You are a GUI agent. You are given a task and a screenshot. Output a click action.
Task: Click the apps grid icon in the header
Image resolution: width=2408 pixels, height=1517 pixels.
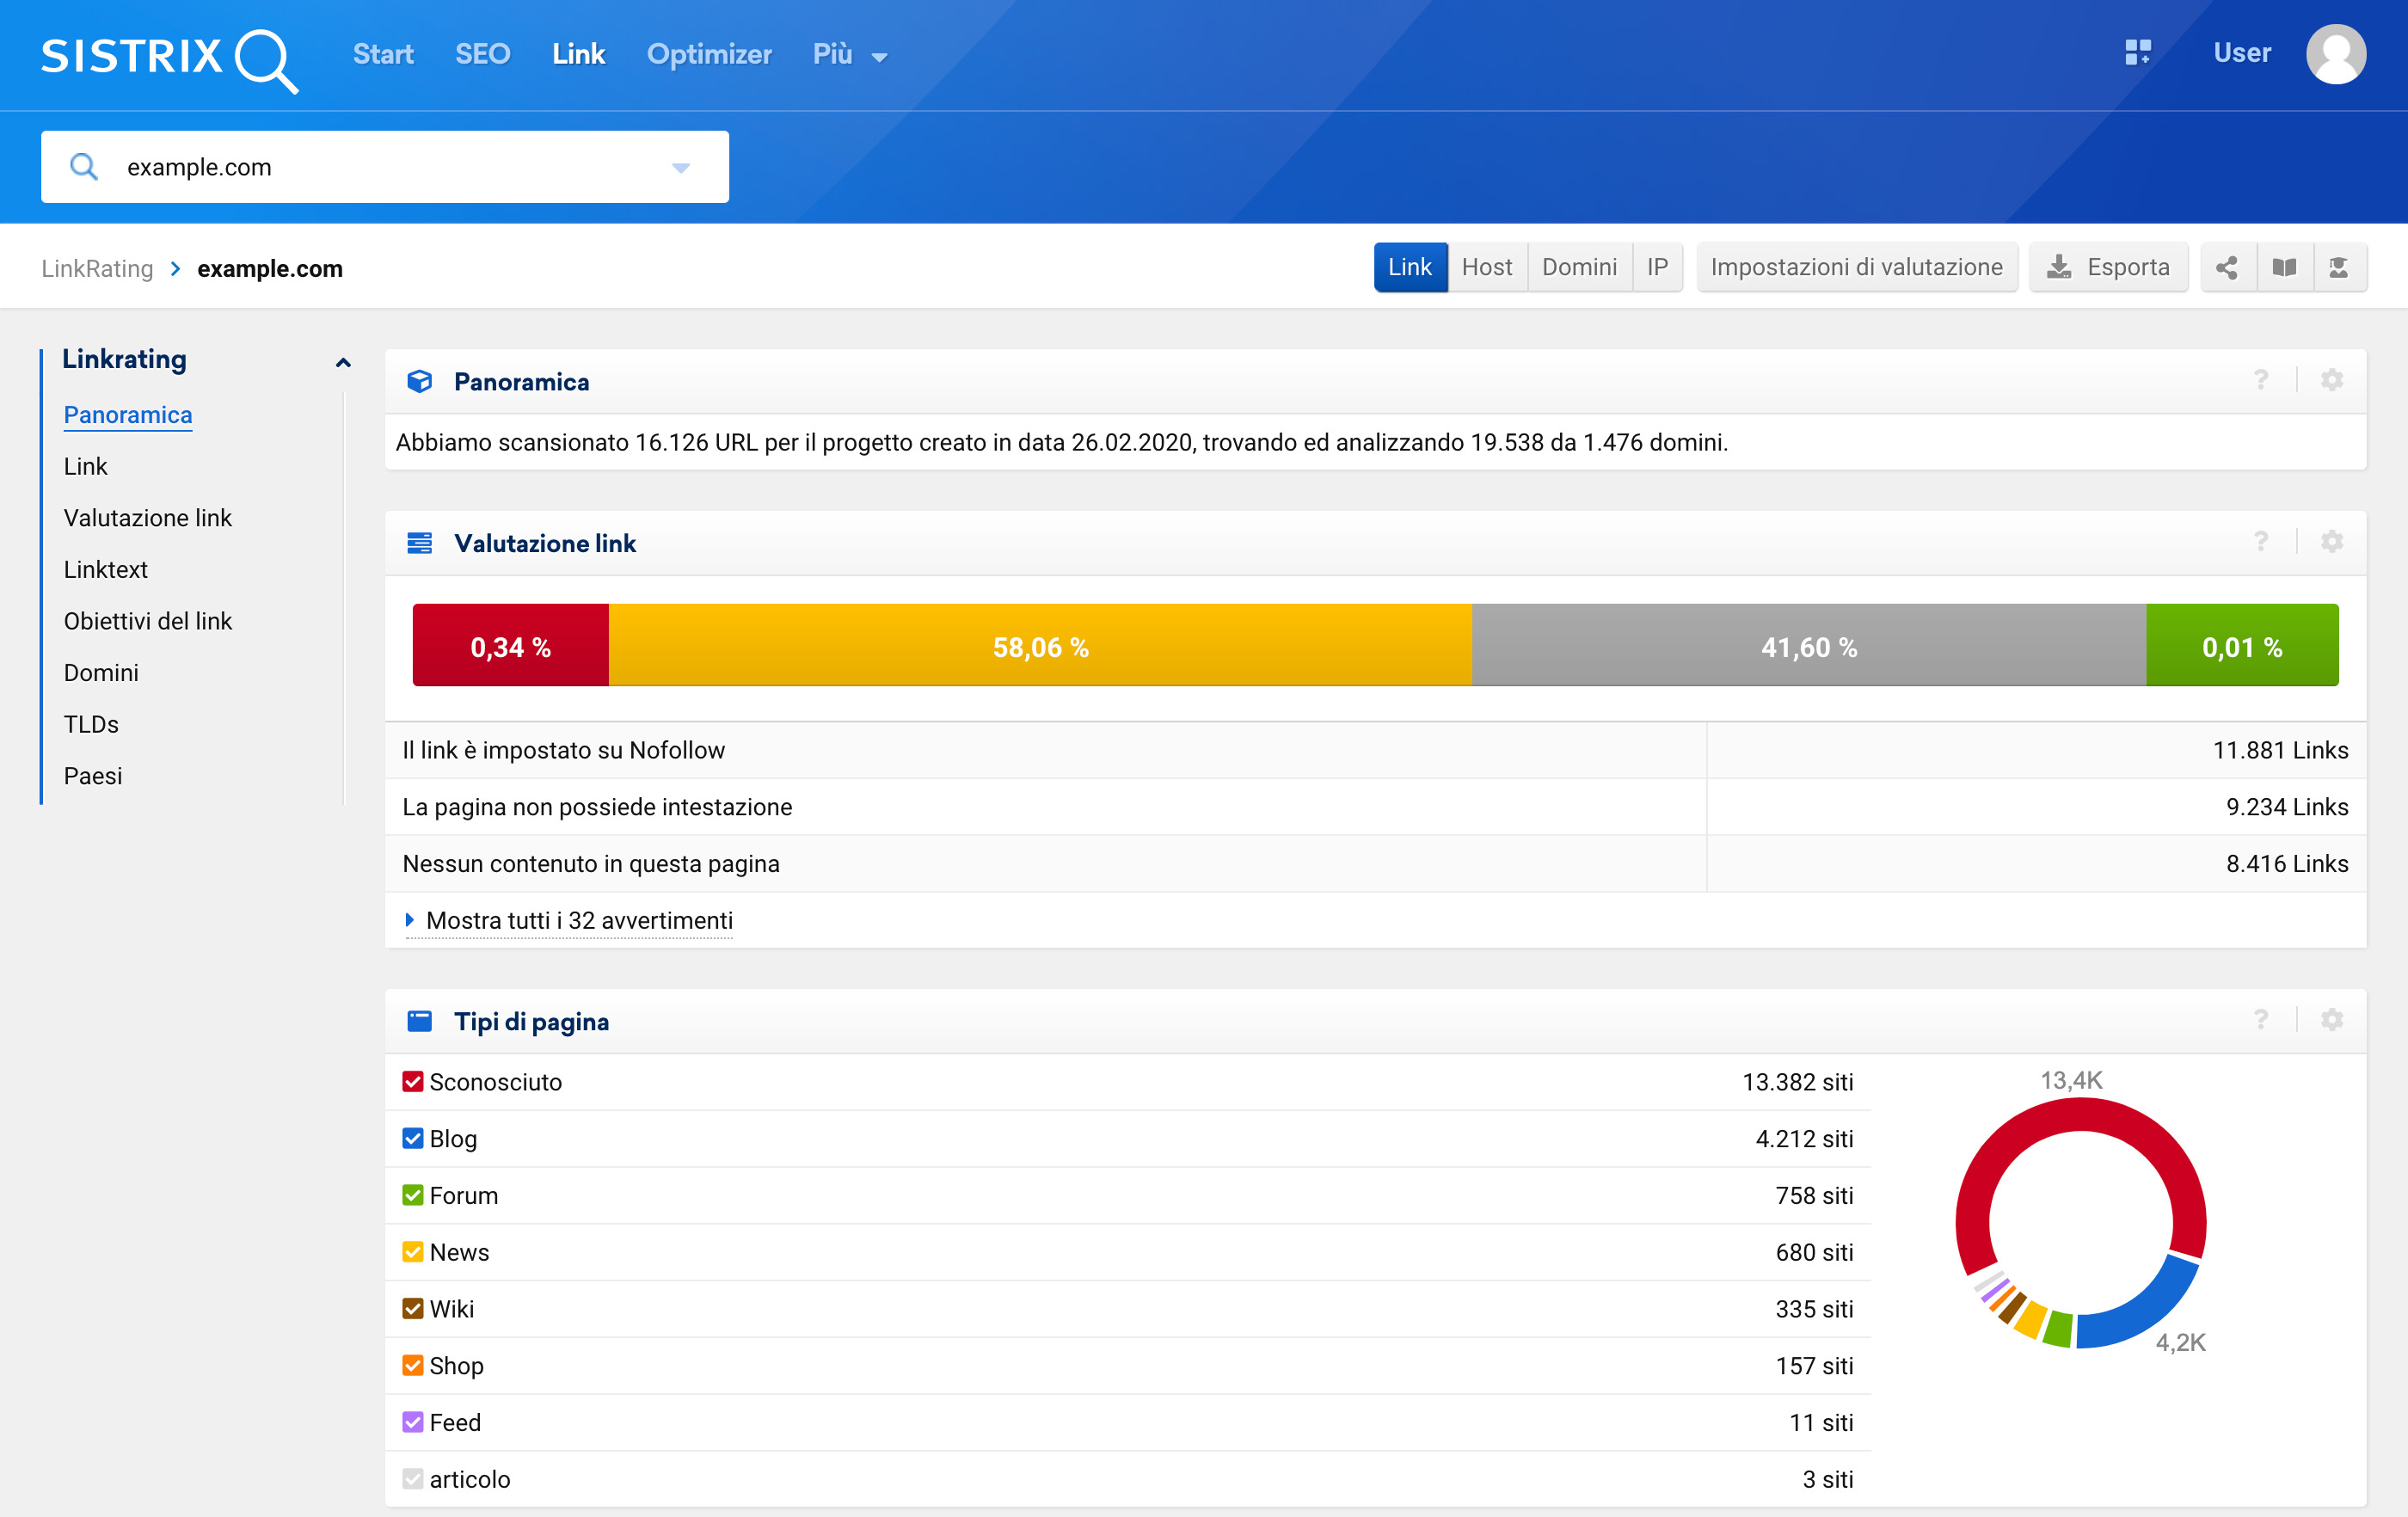pyautogui.click(x=2137, y=53)
